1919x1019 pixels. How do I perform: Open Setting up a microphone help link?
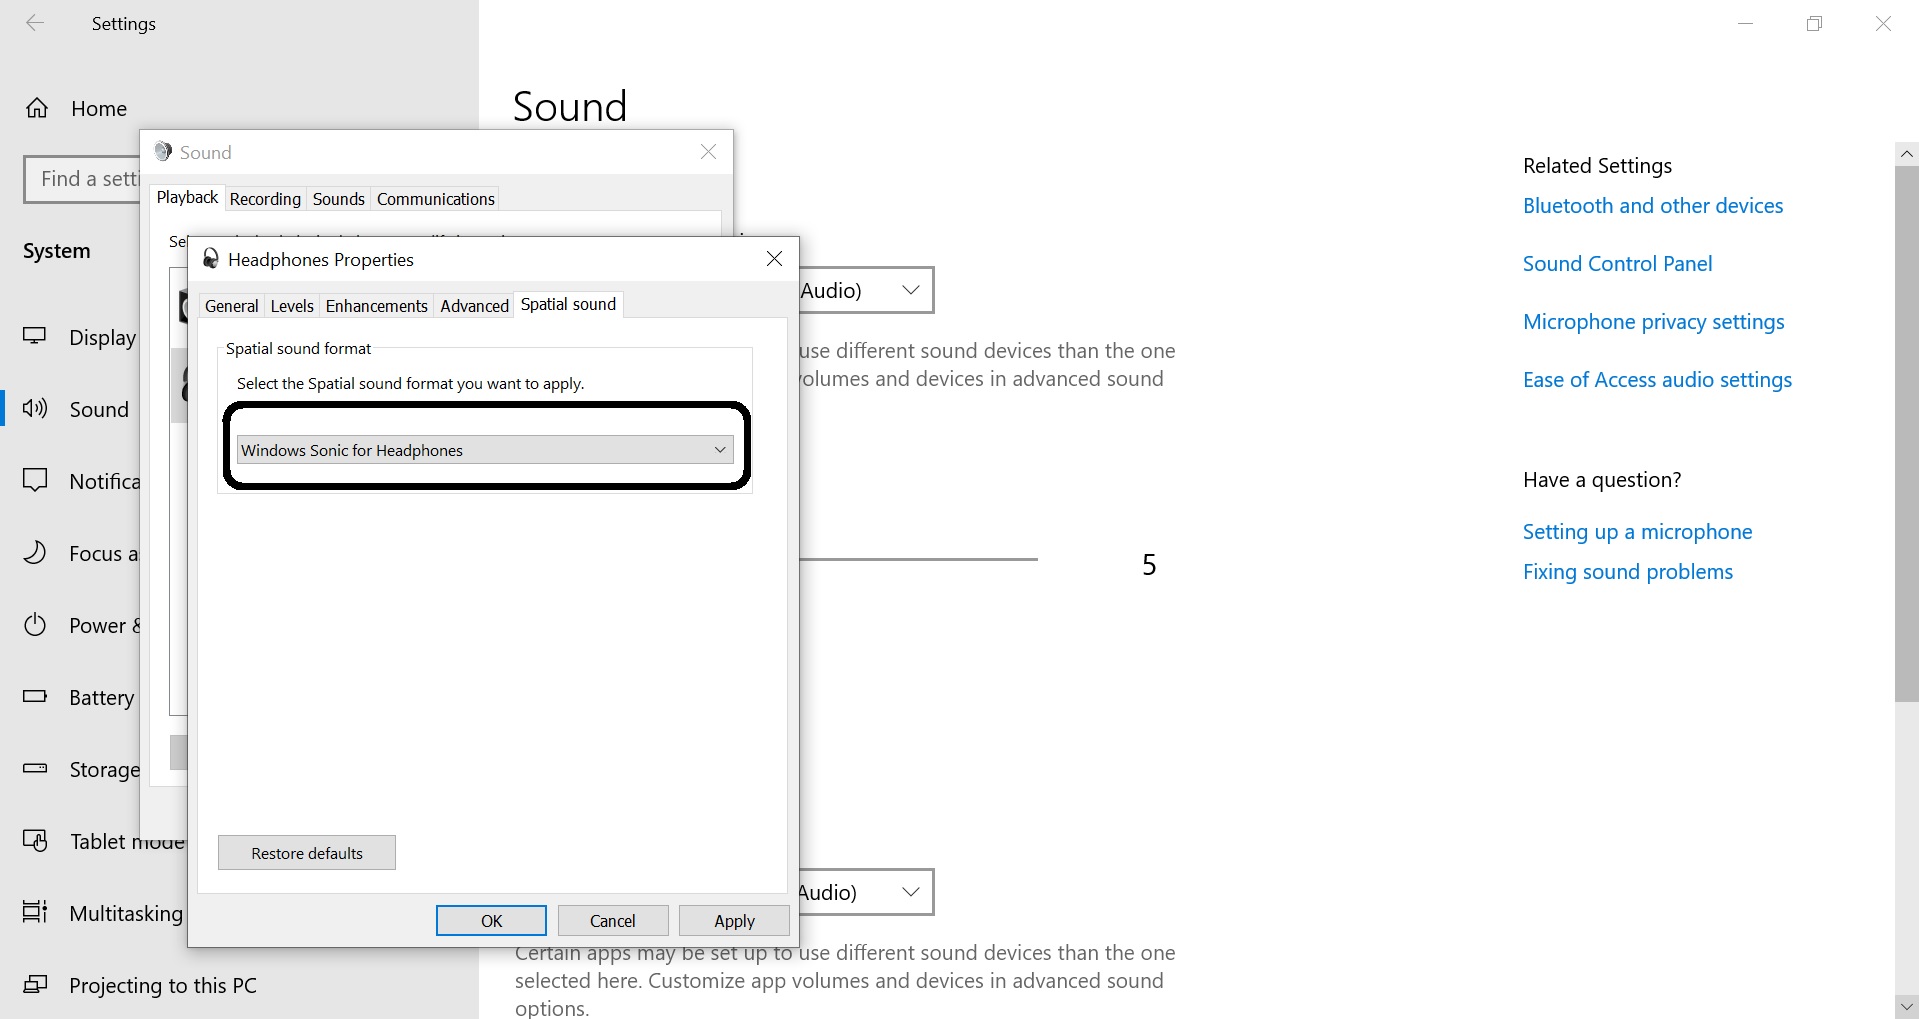[x=1637, y=532]
